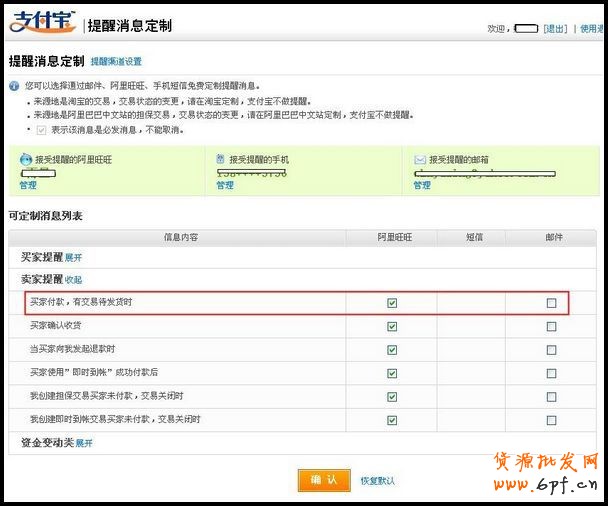Image resolution: width=608 pixels, height=506 pixels.
Task: Click the 恢复默认 link
Action: tap(377, 481)
